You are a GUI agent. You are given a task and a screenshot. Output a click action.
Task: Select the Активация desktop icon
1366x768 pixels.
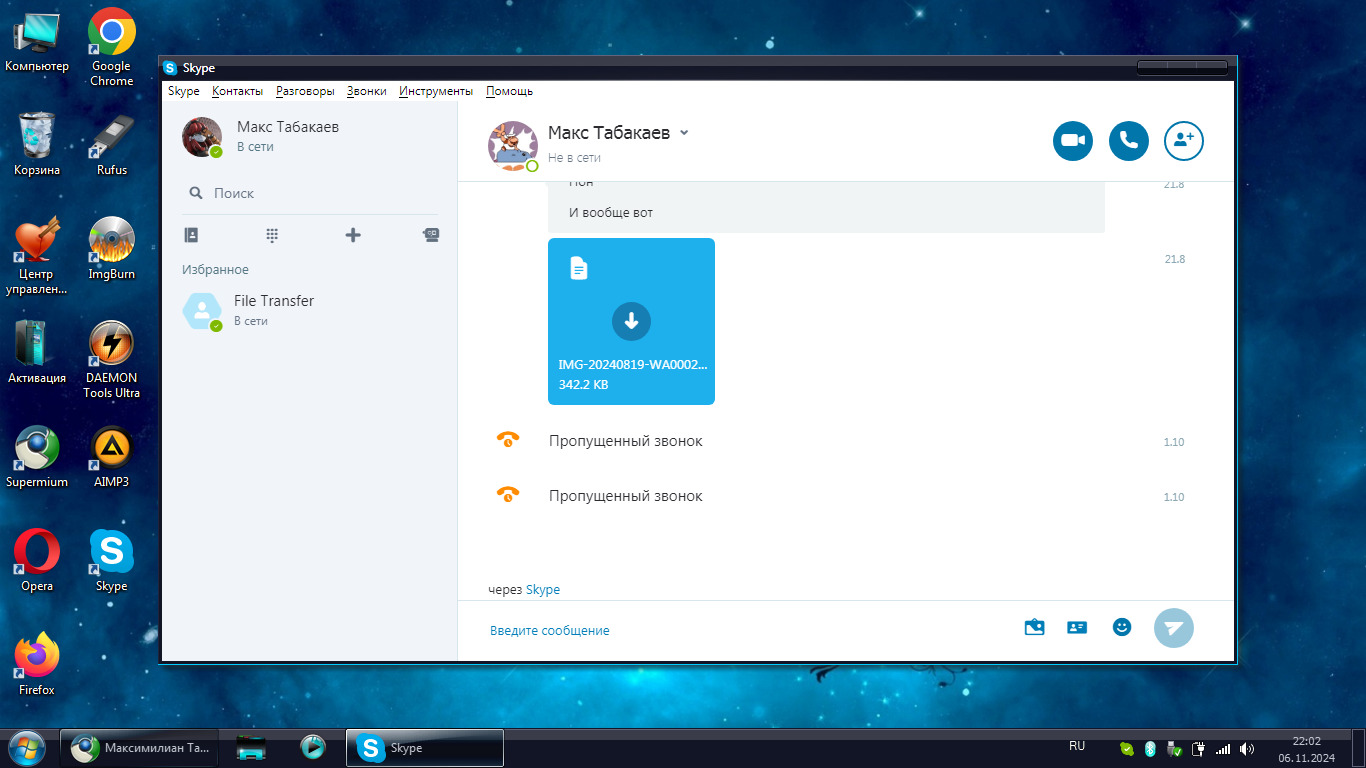coord(37,353)
